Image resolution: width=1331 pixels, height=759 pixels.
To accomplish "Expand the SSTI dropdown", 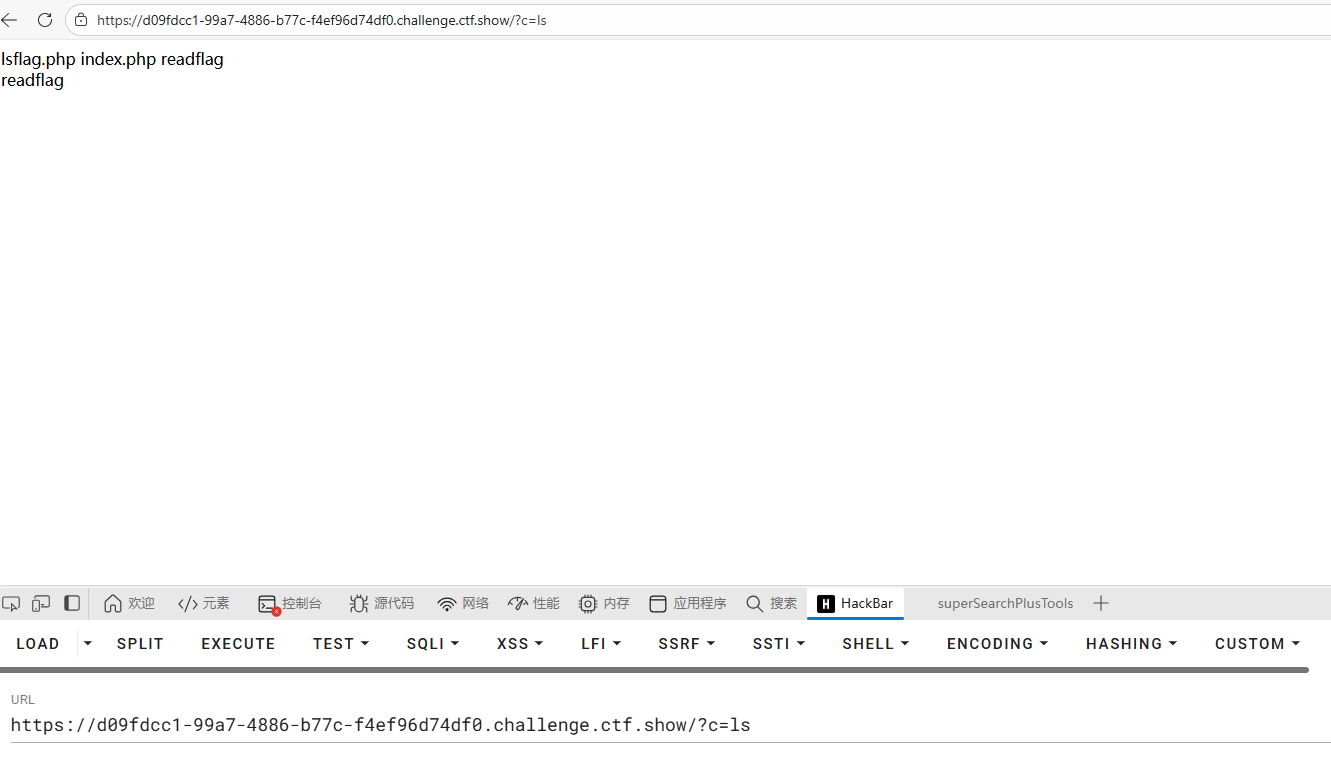I will click(x=778, y=643).
